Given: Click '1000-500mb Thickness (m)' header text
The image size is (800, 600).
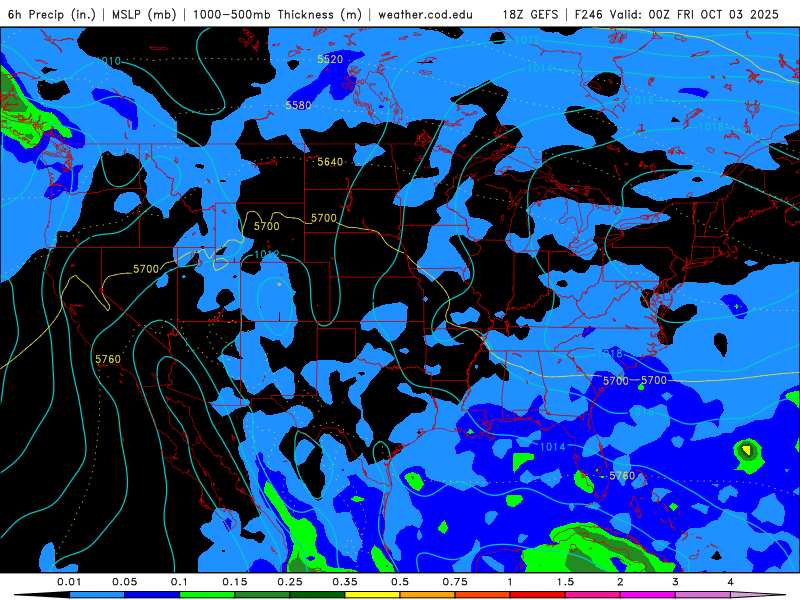Looking at the screenshot, I should pyautogui.click(x=277, y=14).
